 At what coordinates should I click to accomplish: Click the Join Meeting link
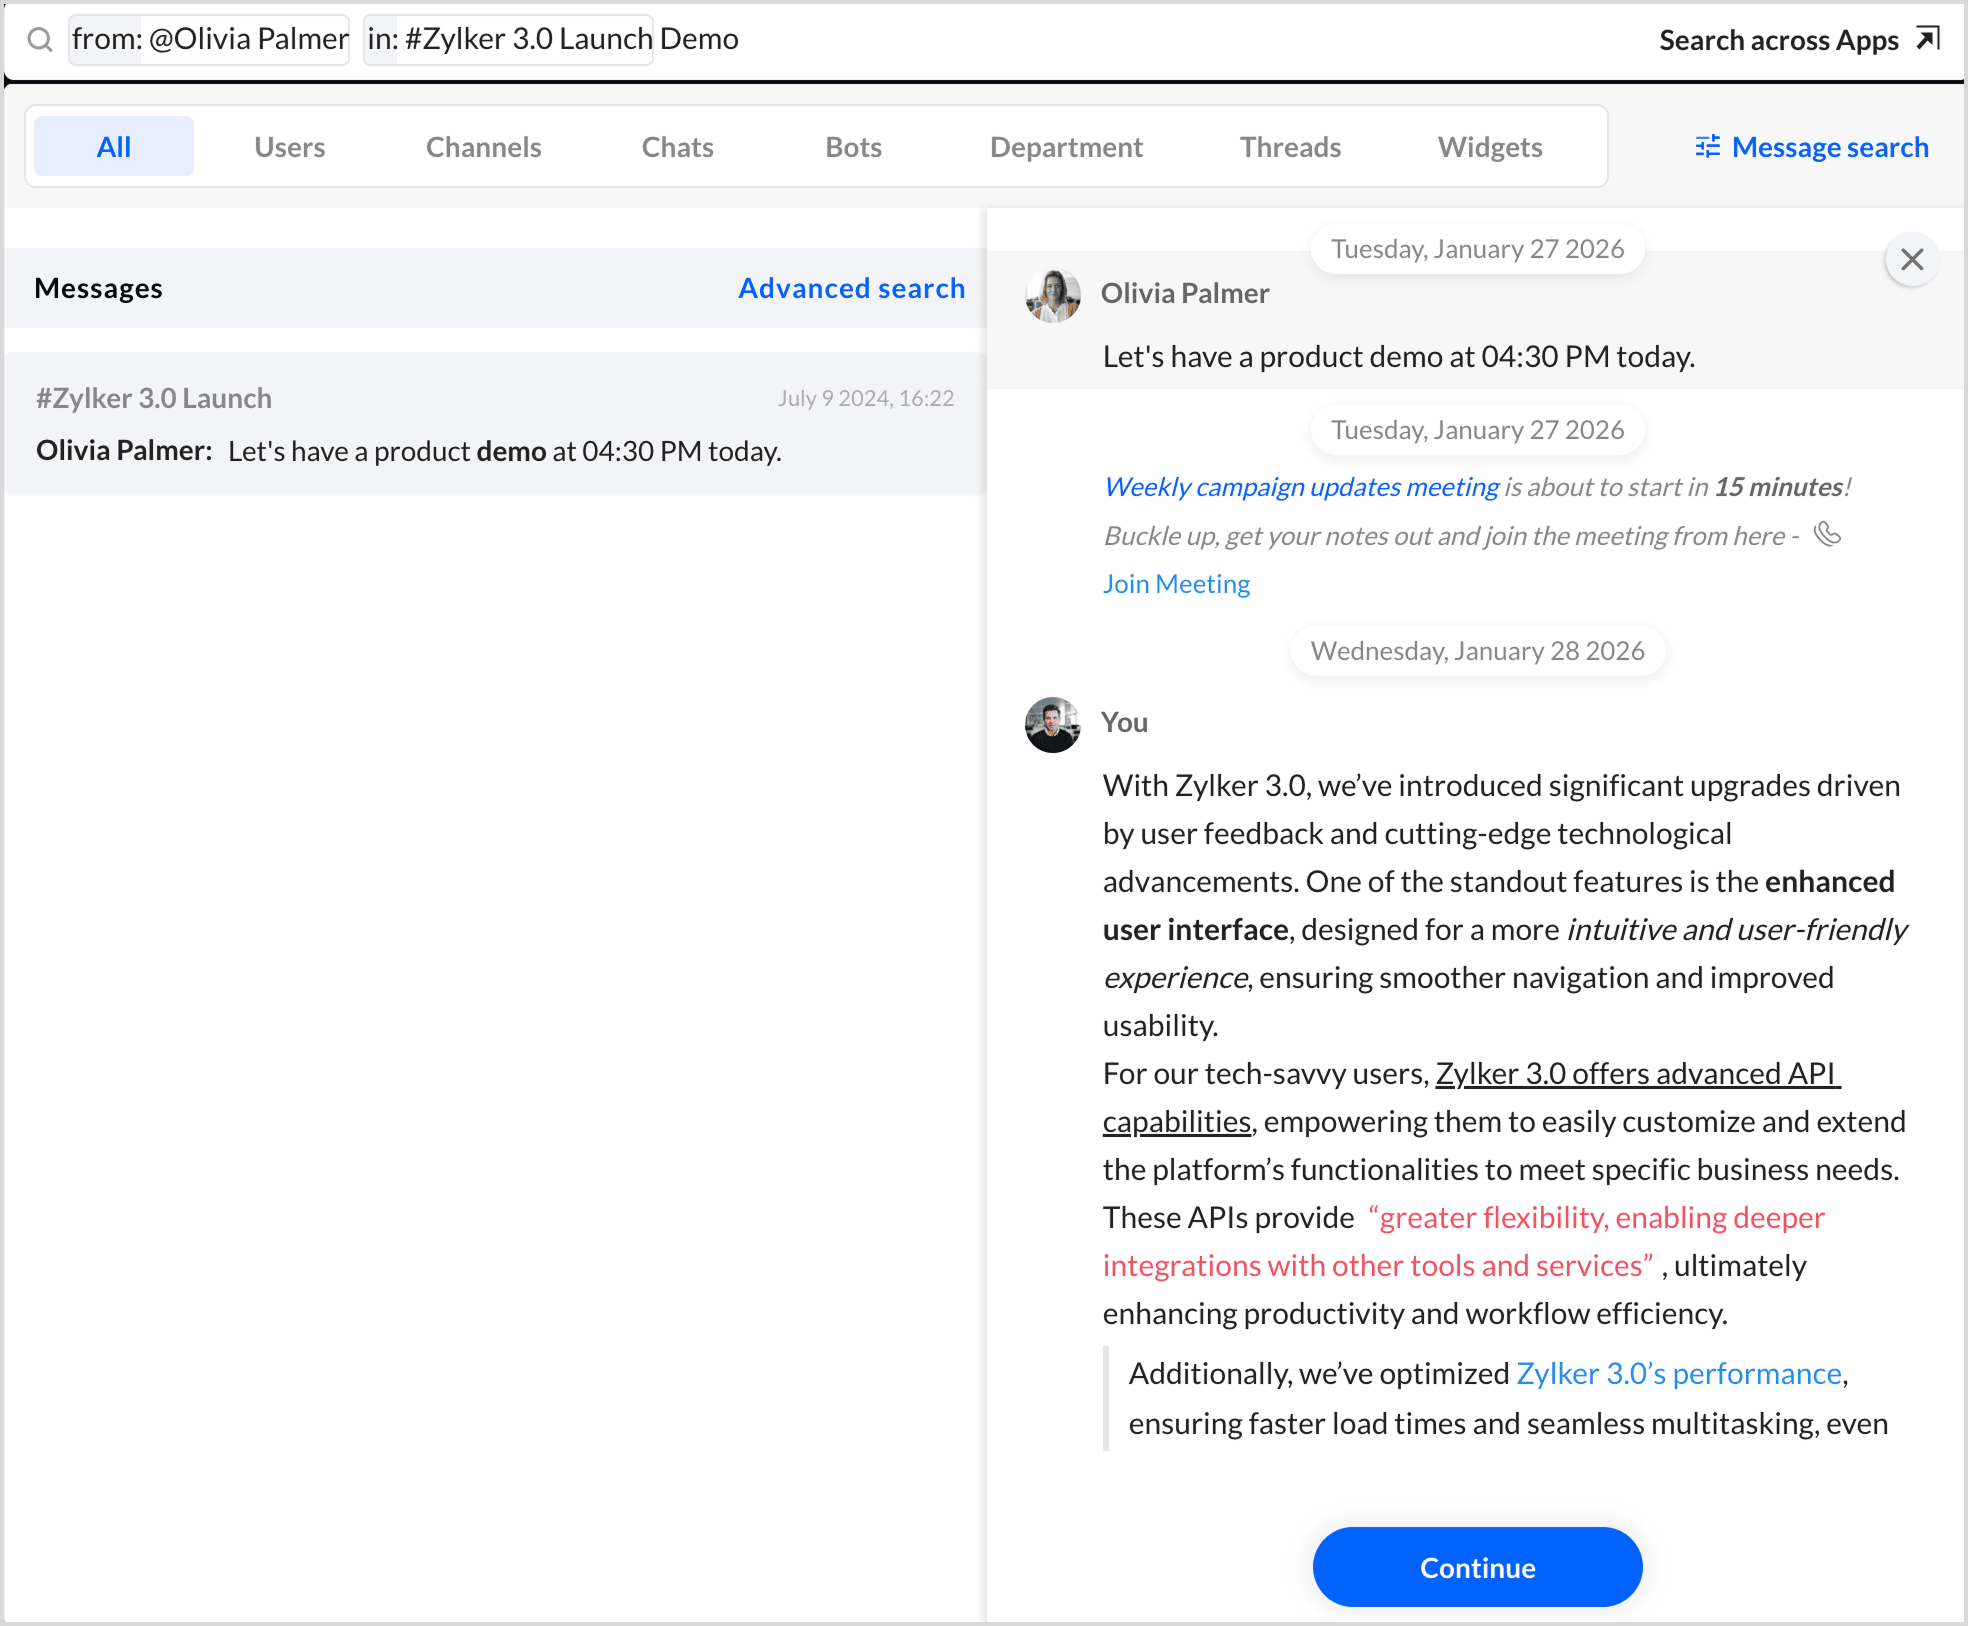click(x=1176, y=584)
